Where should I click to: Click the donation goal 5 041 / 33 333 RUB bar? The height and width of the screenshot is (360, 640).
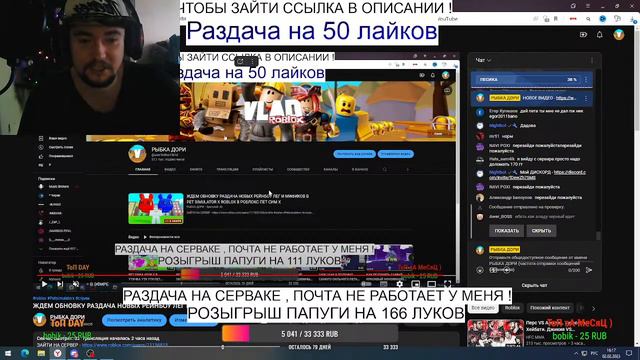pos(310,334)
